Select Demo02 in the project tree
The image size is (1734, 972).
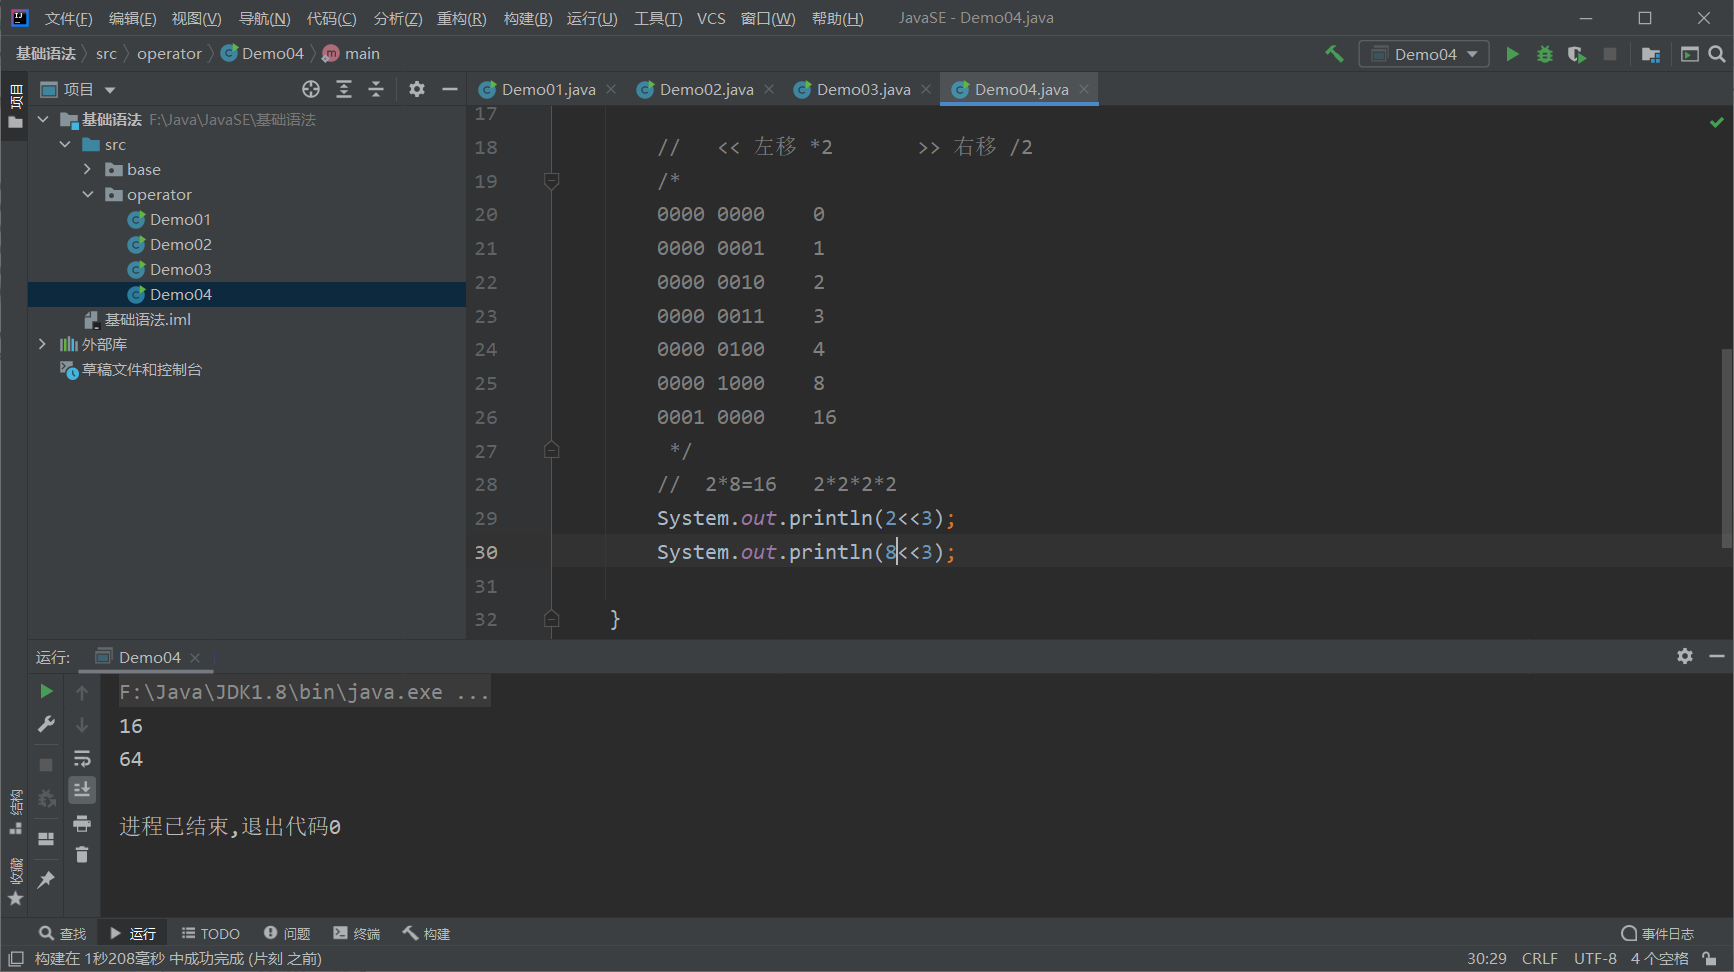click(180, 244)
